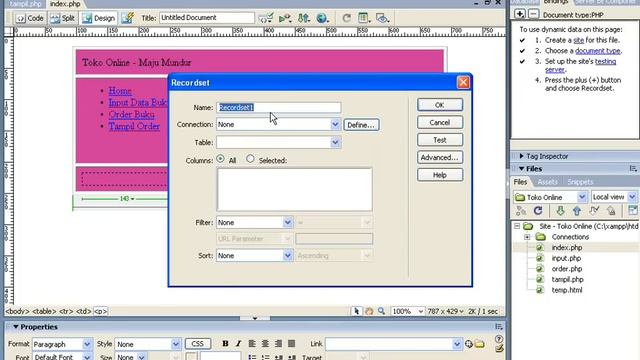Click the Get files green arrow
This screenshot has width=640, height=360.
tap(560, 211)
